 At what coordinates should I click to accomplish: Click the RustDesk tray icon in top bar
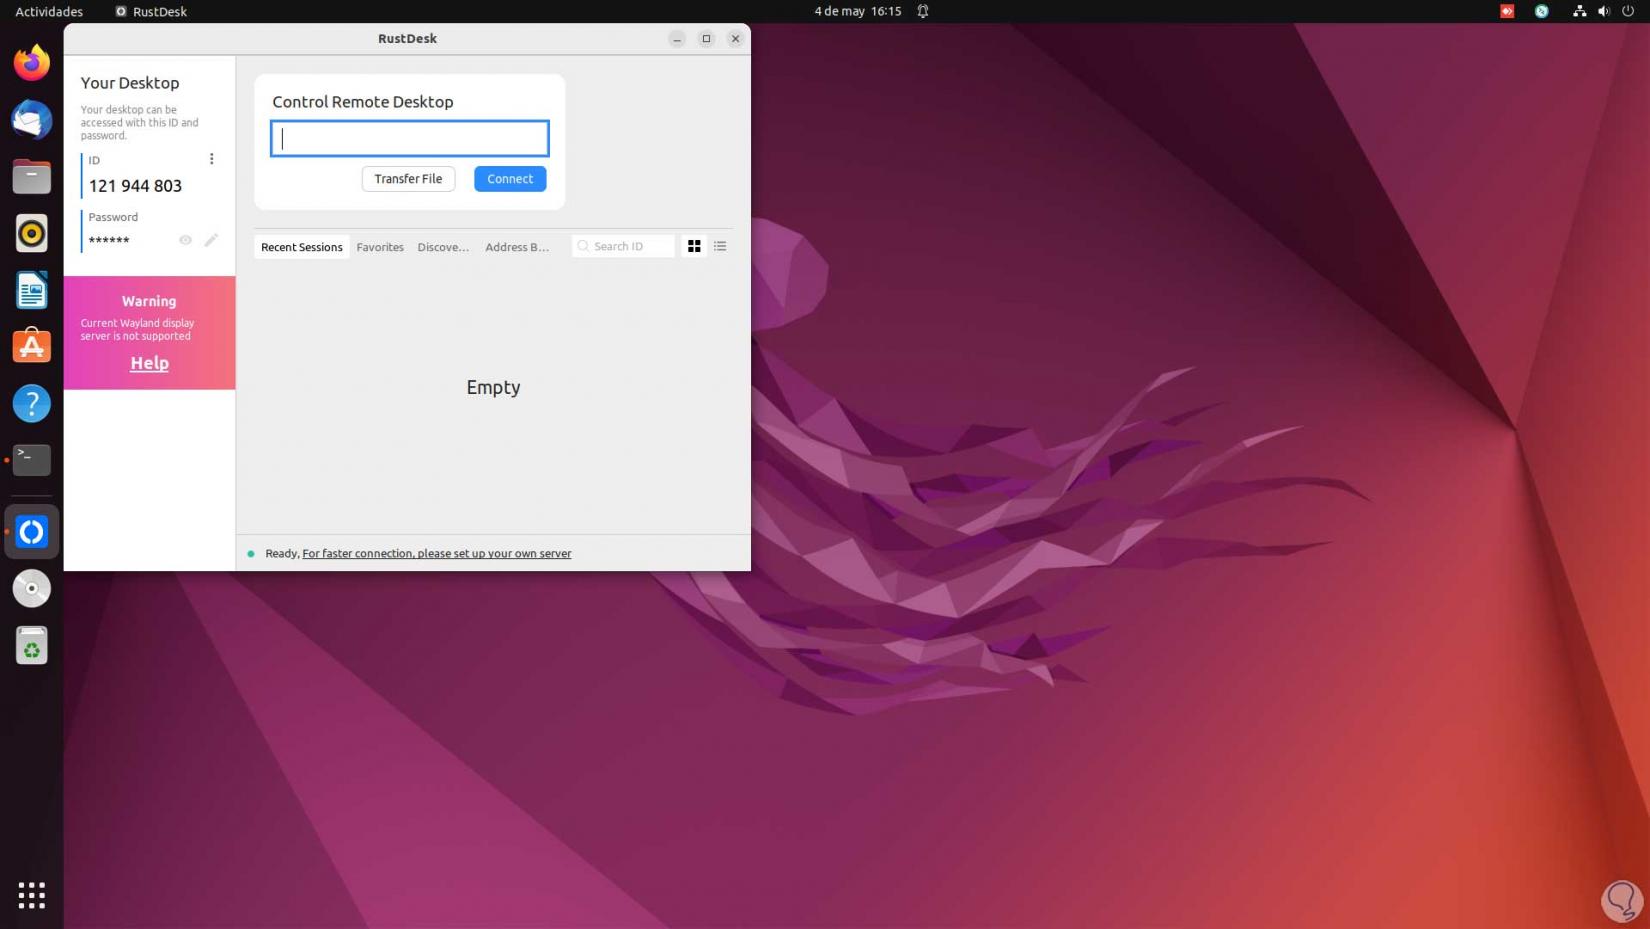[1542, 11]
